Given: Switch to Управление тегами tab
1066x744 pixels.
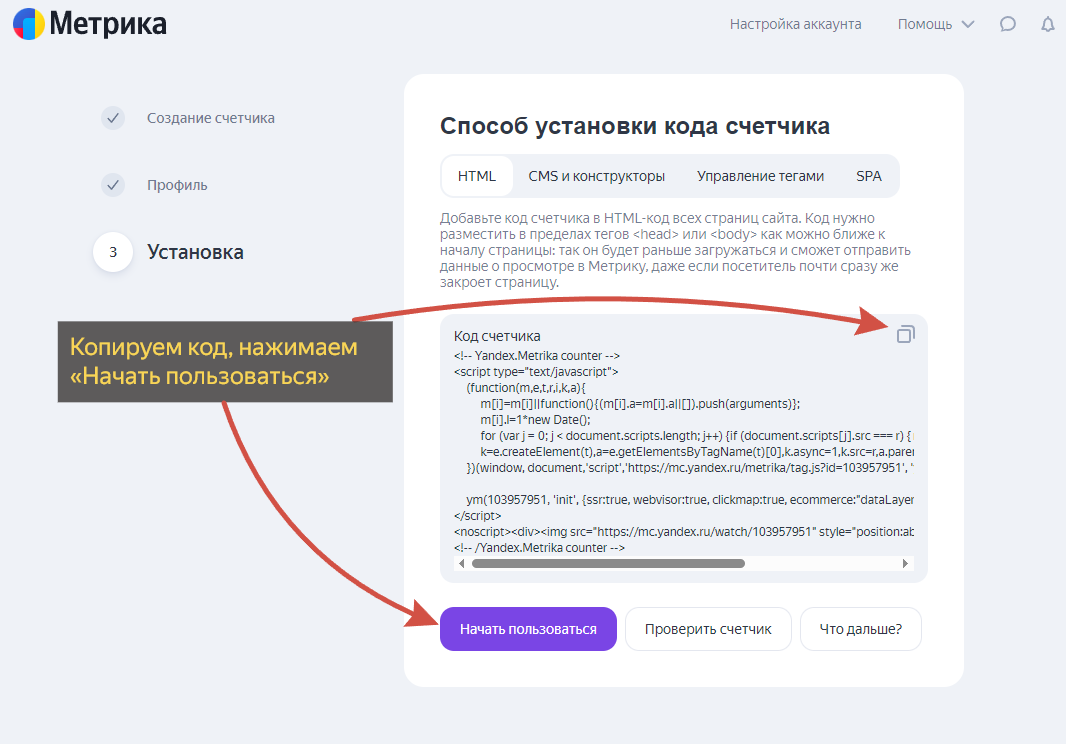Looking at the screenshot, I should point(760,176).
